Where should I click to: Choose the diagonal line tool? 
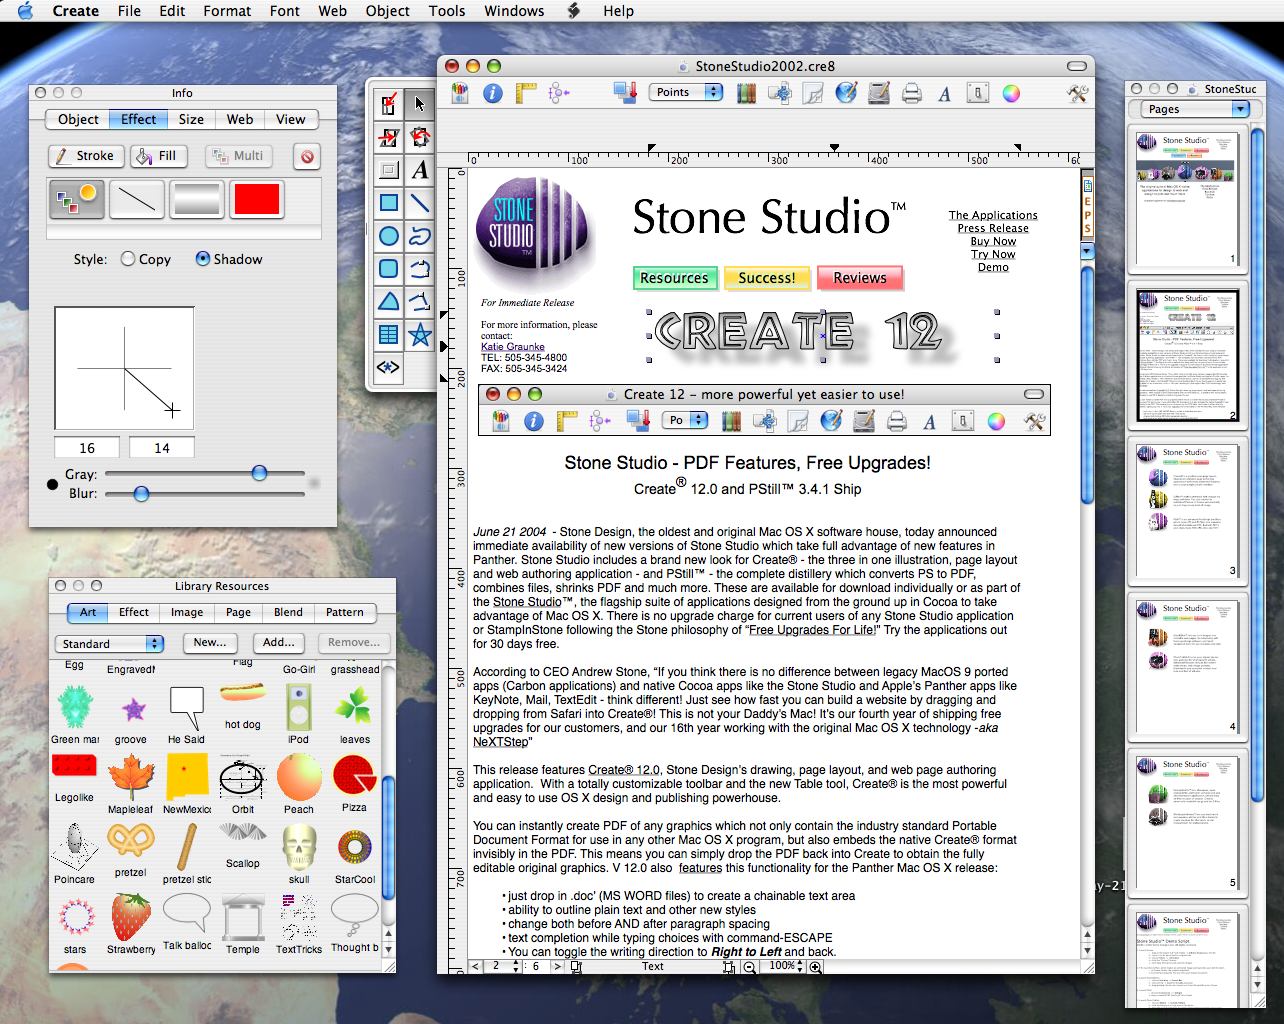coord(420,203)
